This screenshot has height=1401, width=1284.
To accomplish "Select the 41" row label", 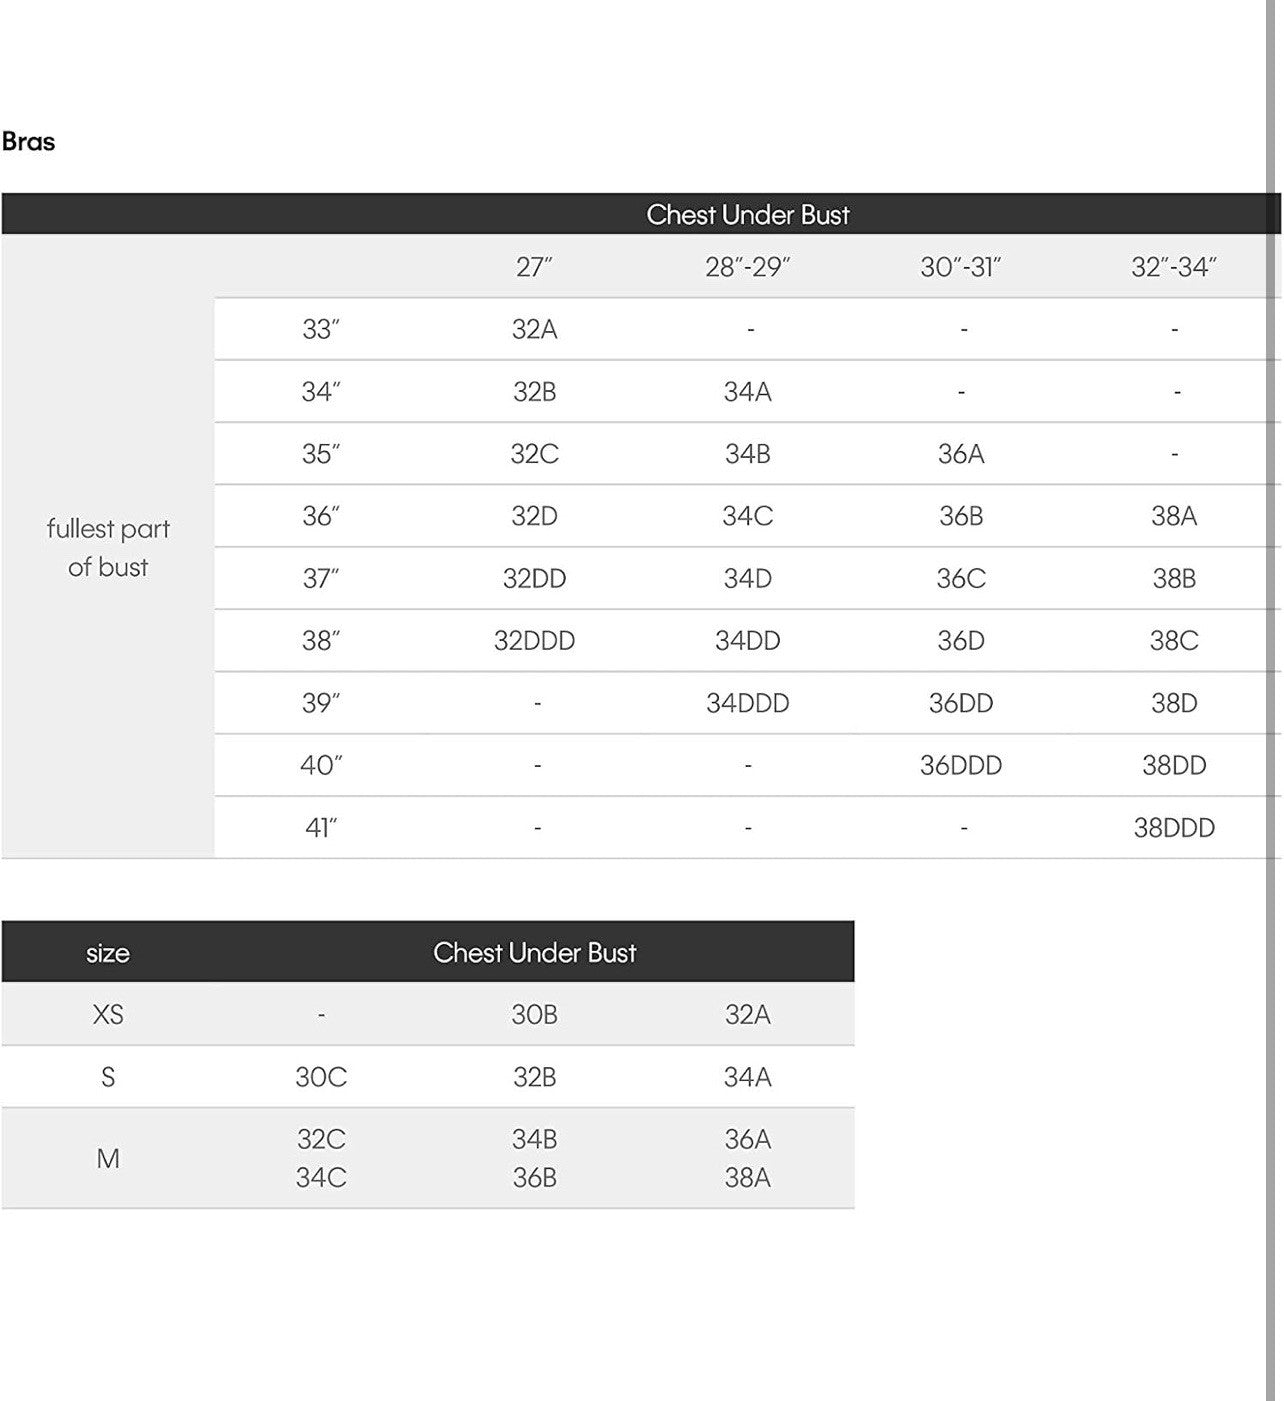I will (321, 827).
